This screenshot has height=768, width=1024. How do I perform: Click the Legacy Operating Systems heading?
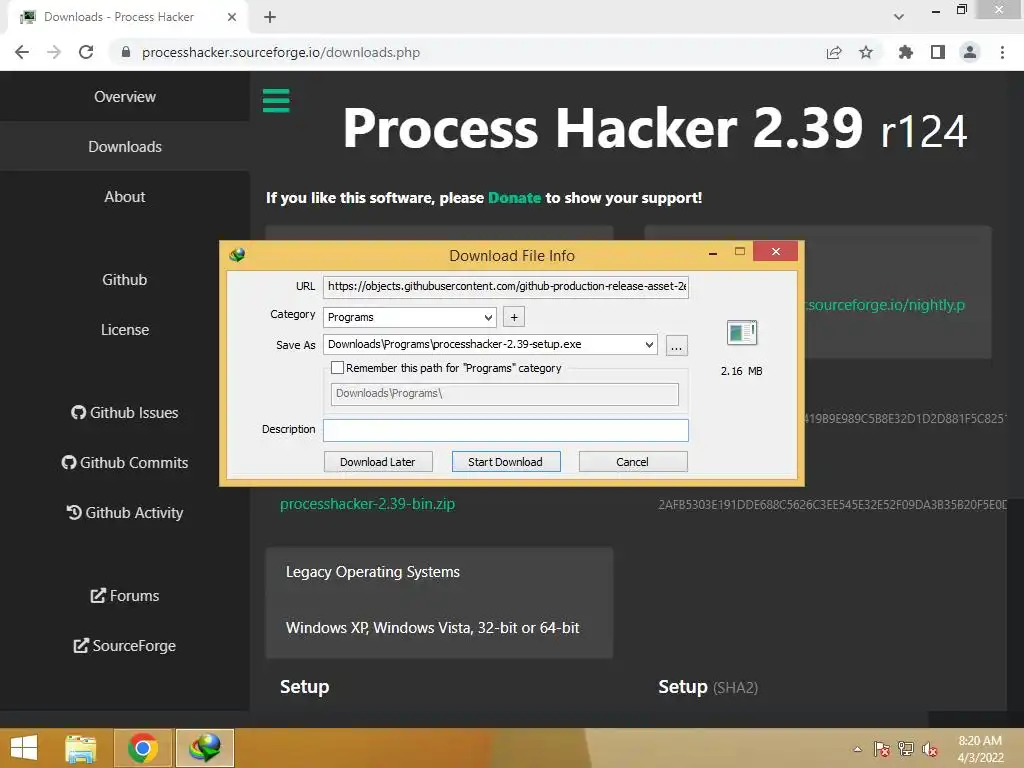(x=373, y=572)
